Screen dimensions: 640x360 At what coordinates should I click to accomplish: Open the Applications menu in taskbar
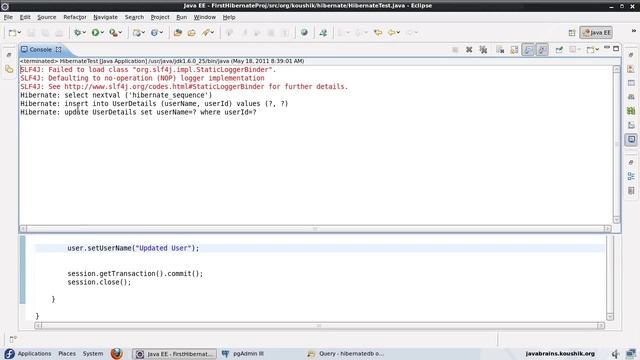pyautogui.click(x=34, y=353)
